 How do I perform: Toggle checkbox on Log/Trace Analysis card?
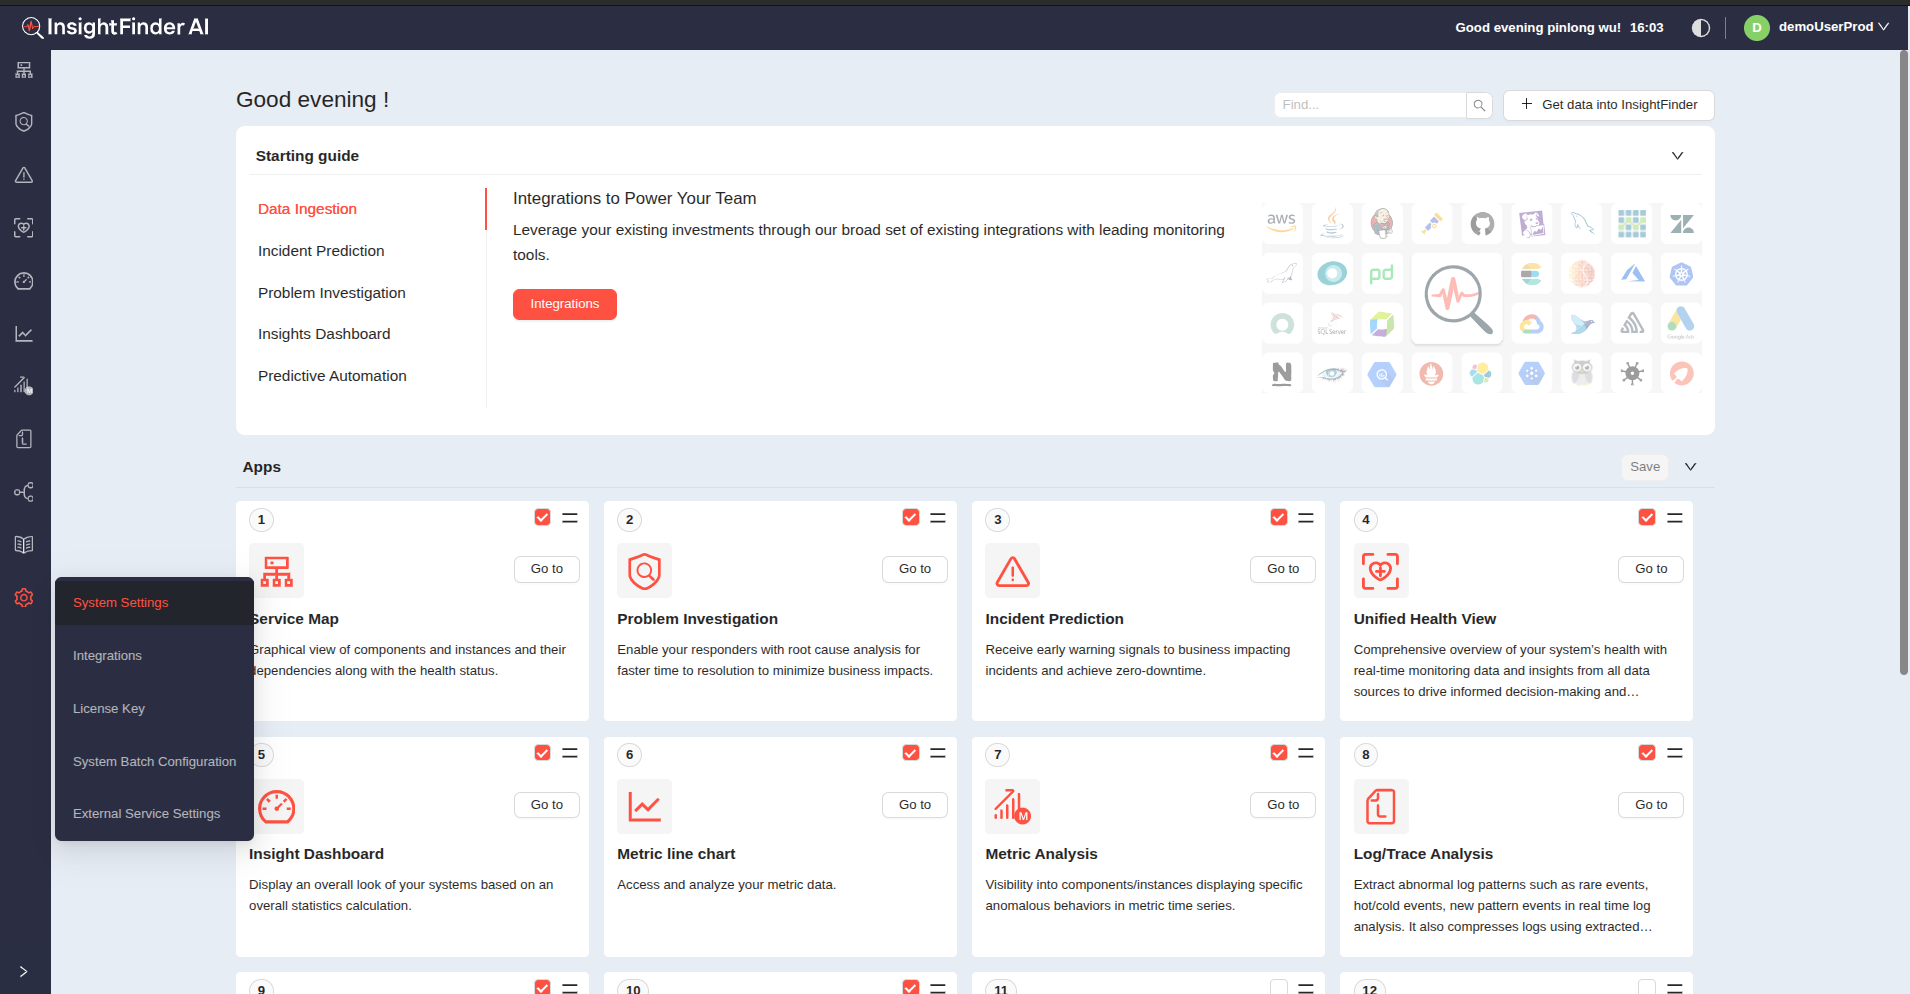(x=1646, y=753)
